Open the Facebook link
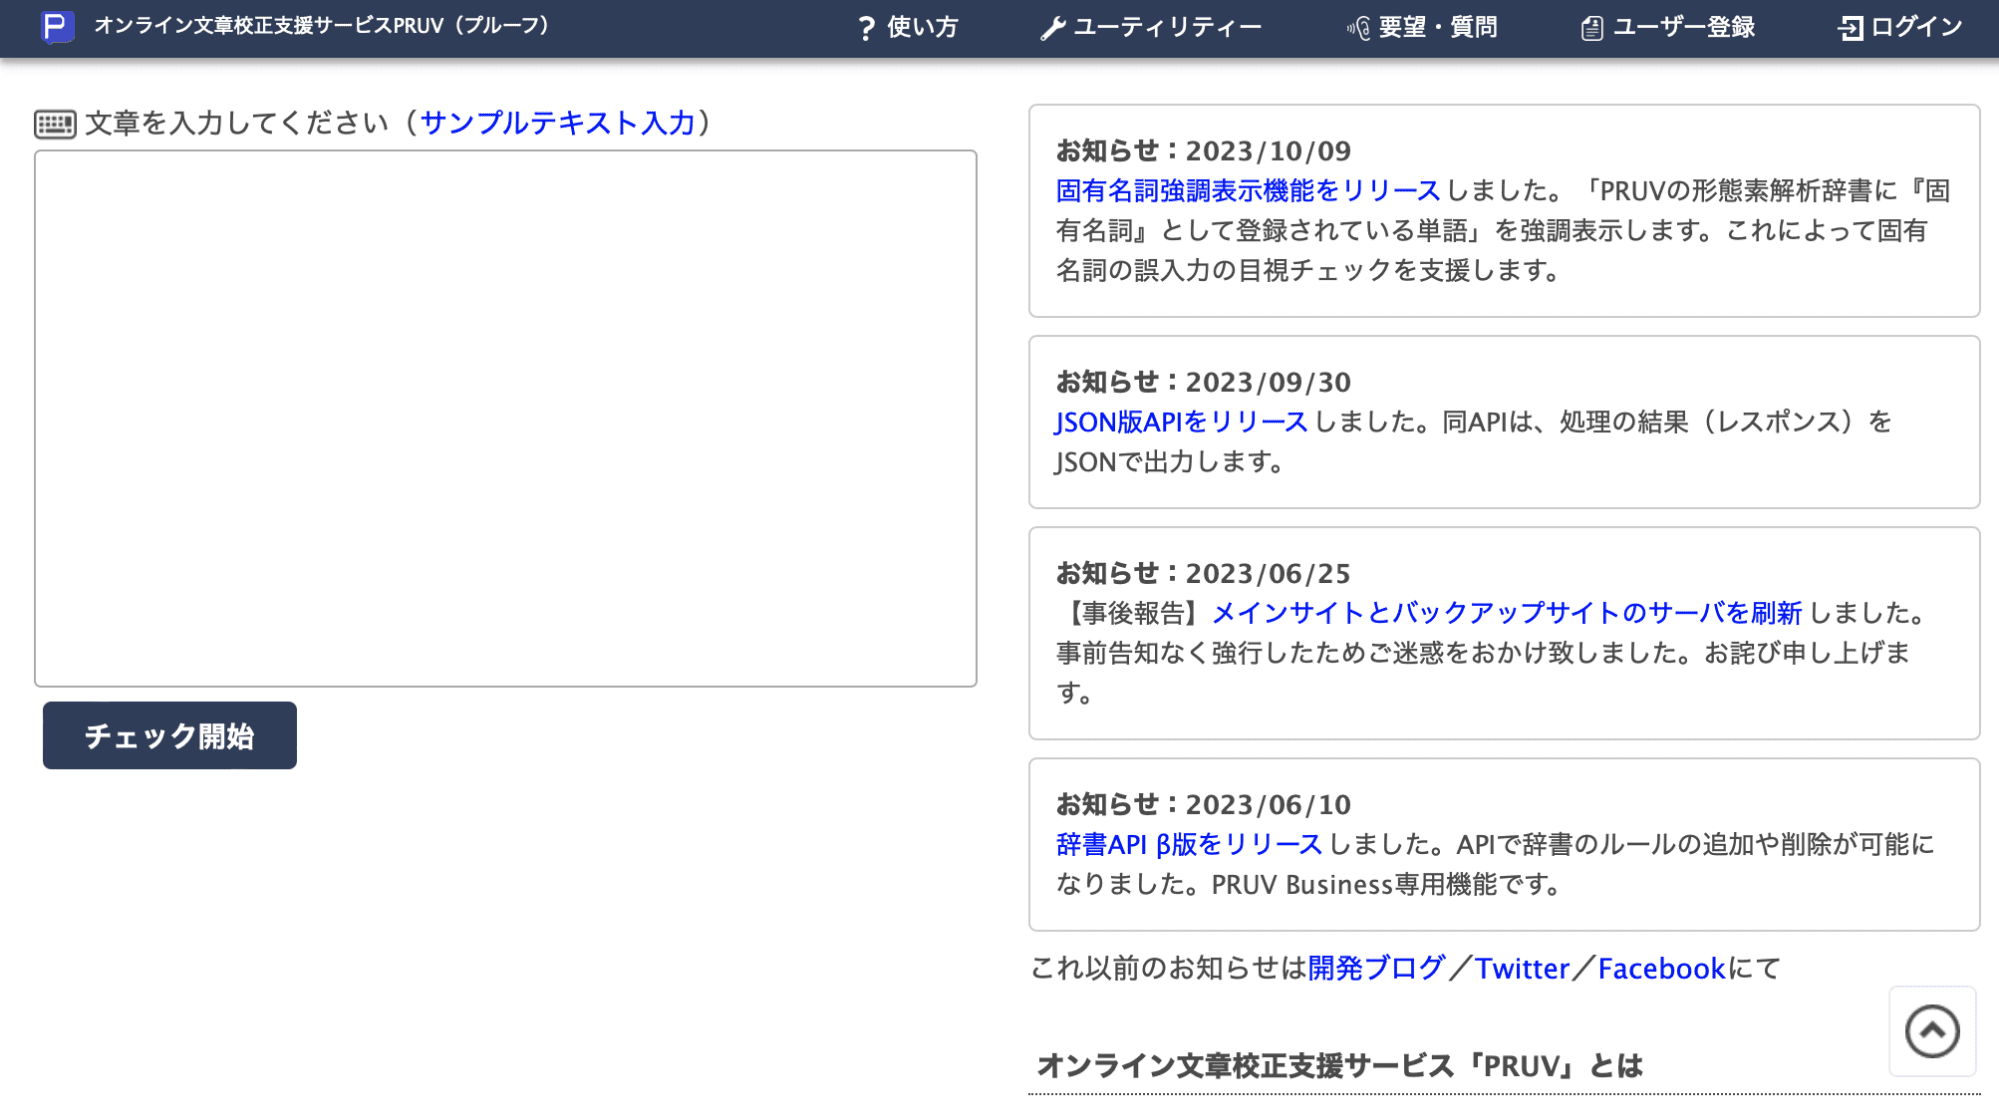 point(1661,968)
